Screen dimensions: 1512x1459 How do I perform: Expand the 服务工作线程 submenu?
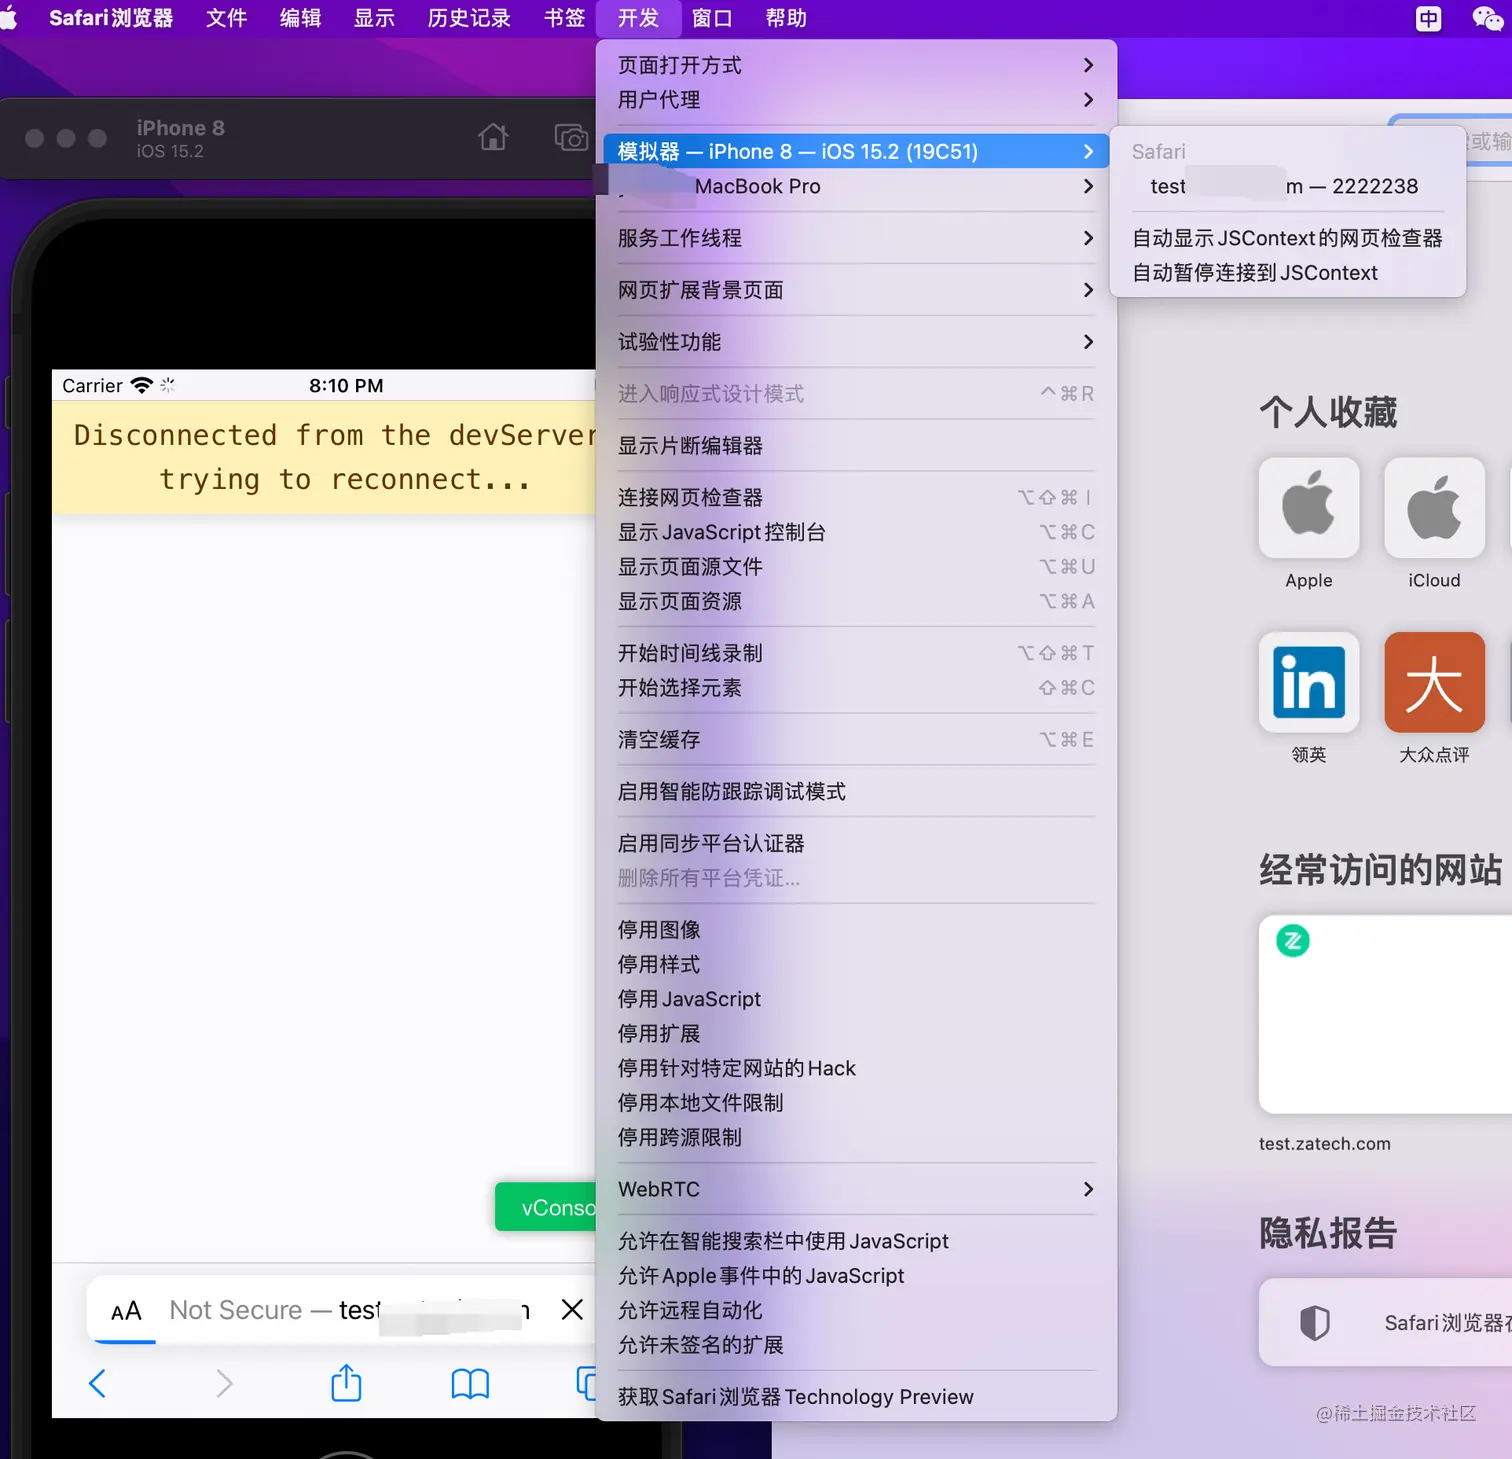coord(856,238)
